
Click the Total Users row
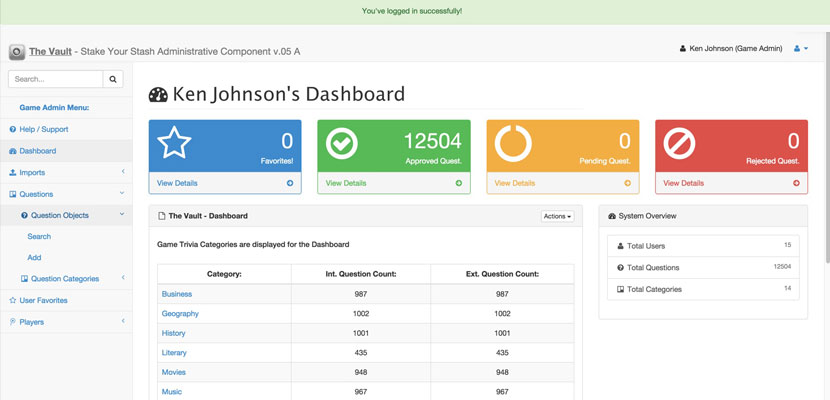tap(703, 246)
